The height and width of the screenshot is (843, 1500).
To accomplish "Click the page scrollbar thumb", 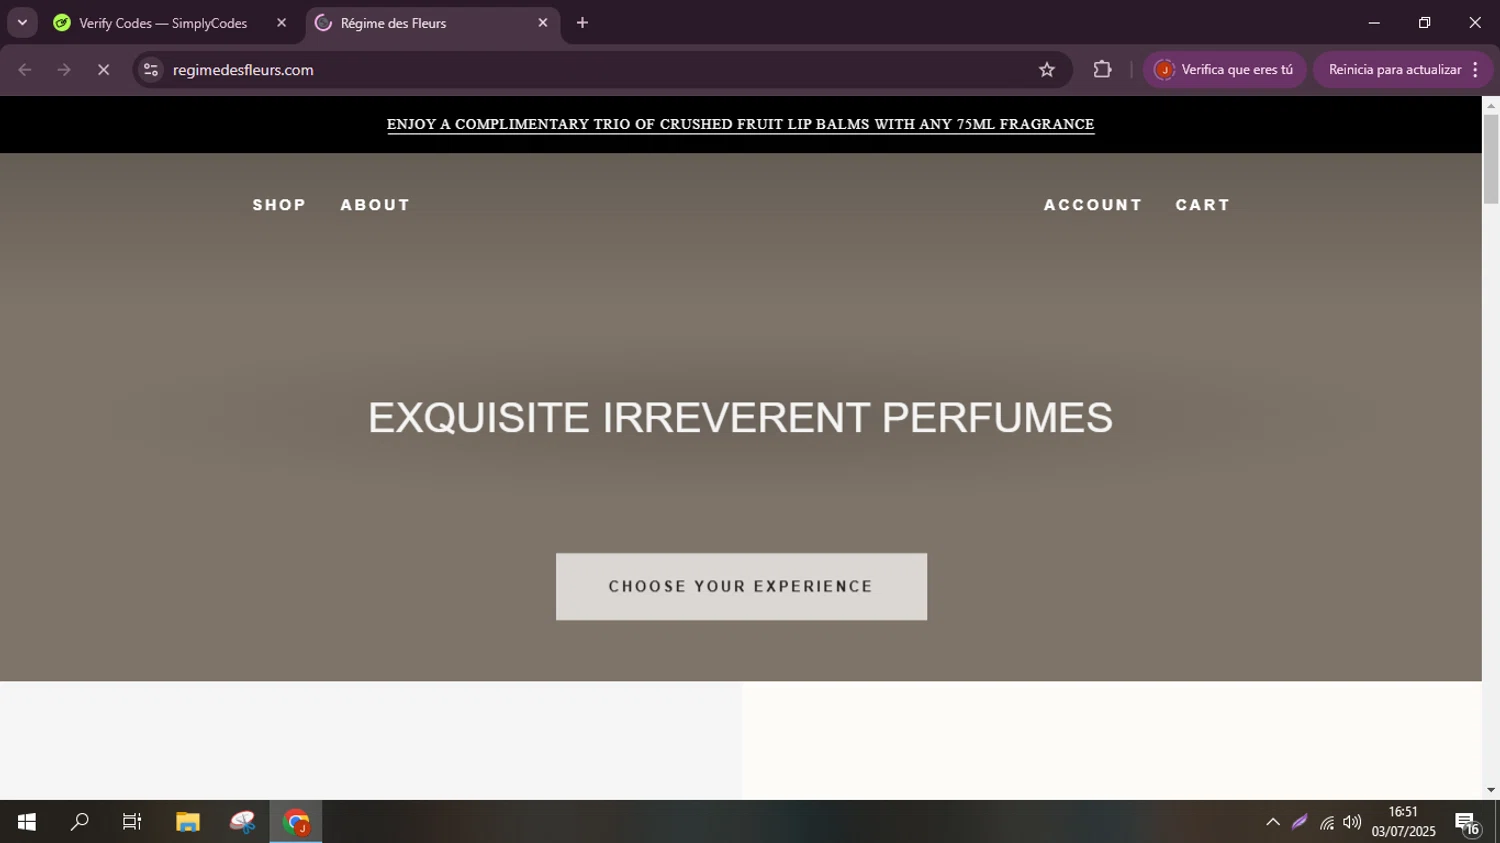I will pos(1490,159).
